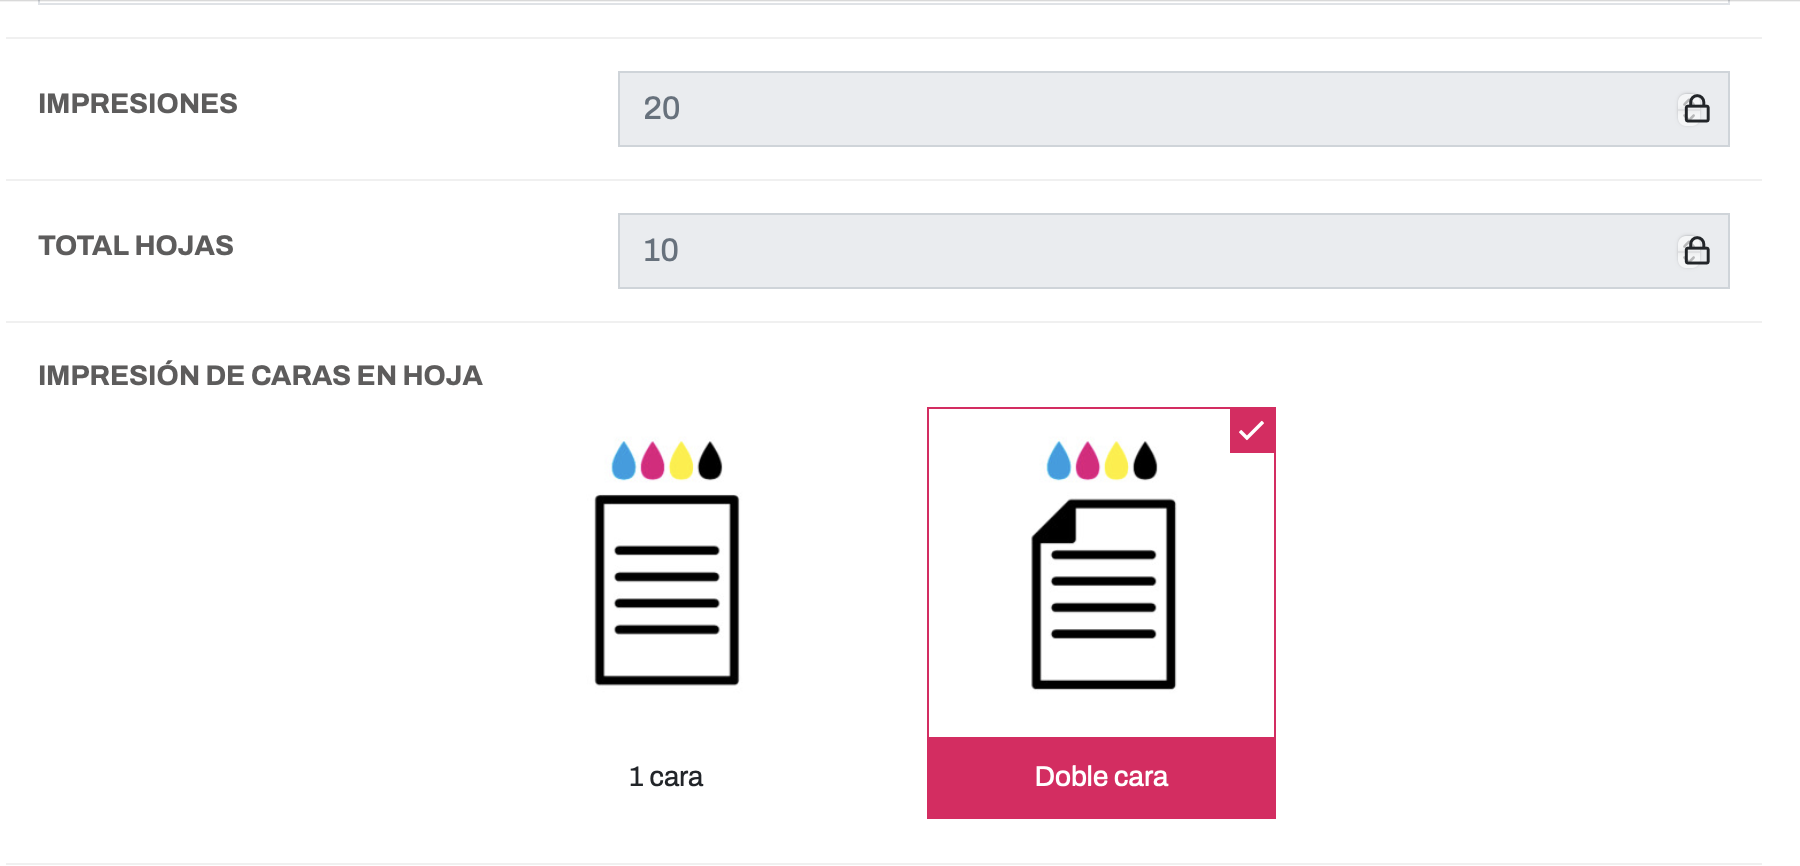1800x866 pixels.
Task: Select the single-sided page icon
Action: pos(667,590)
